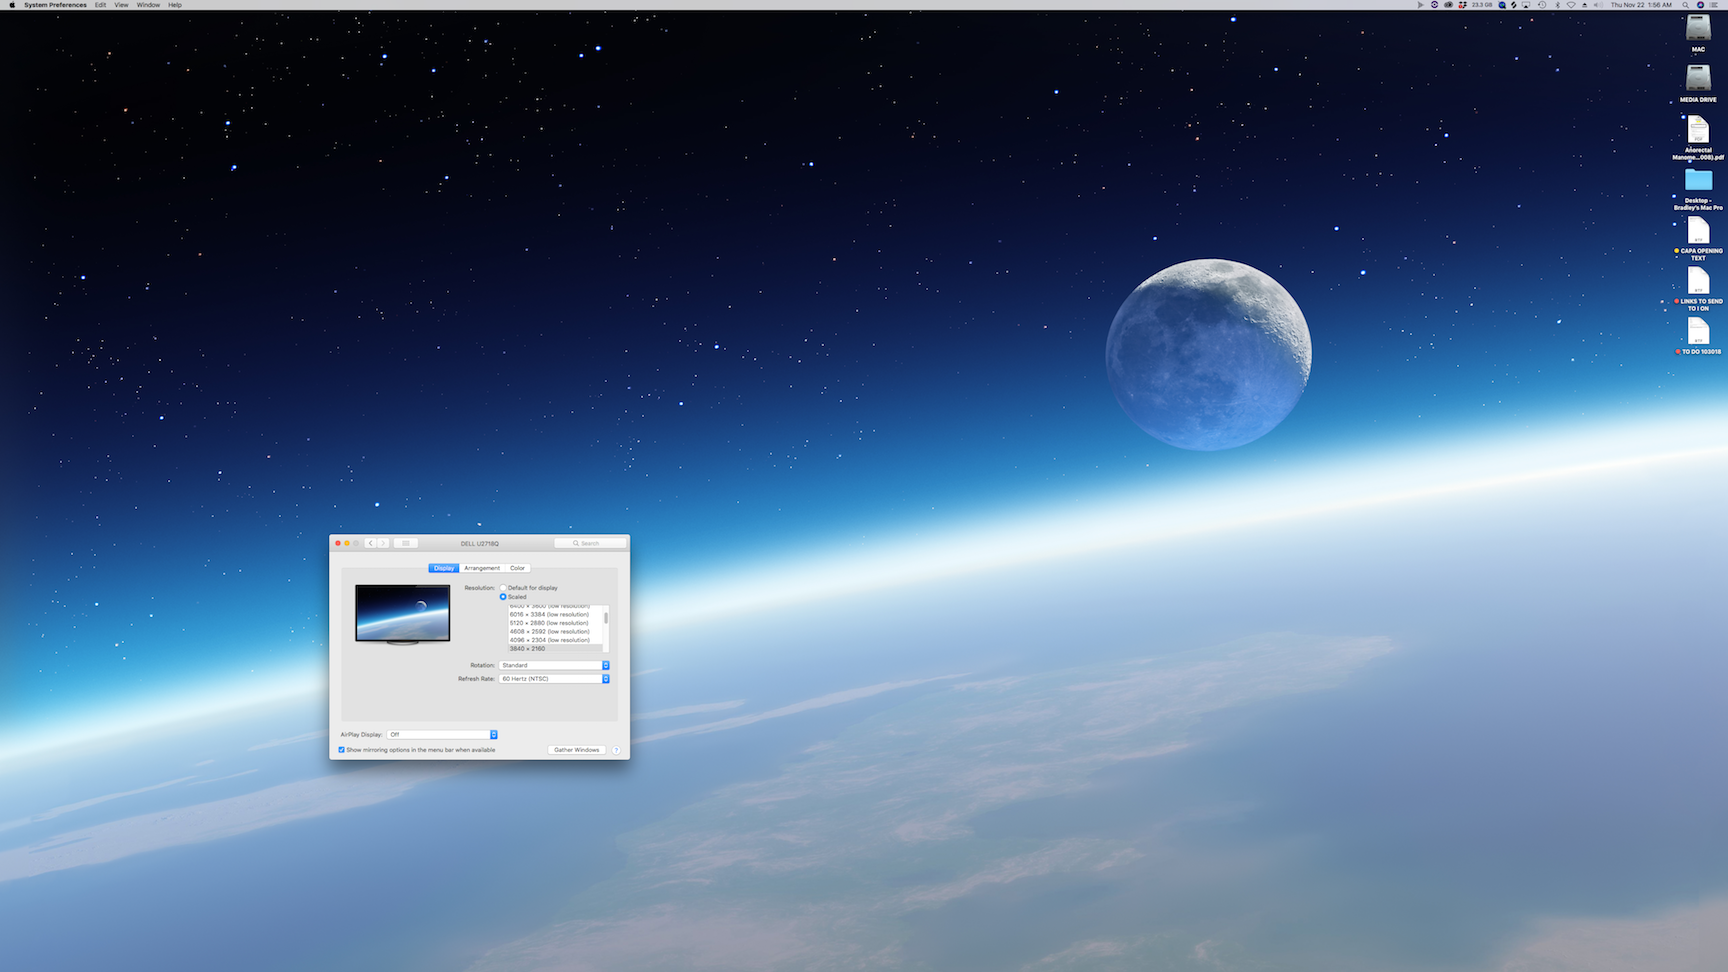
Task: Go forward in System Preferences
Action: [x=383, y=543]
